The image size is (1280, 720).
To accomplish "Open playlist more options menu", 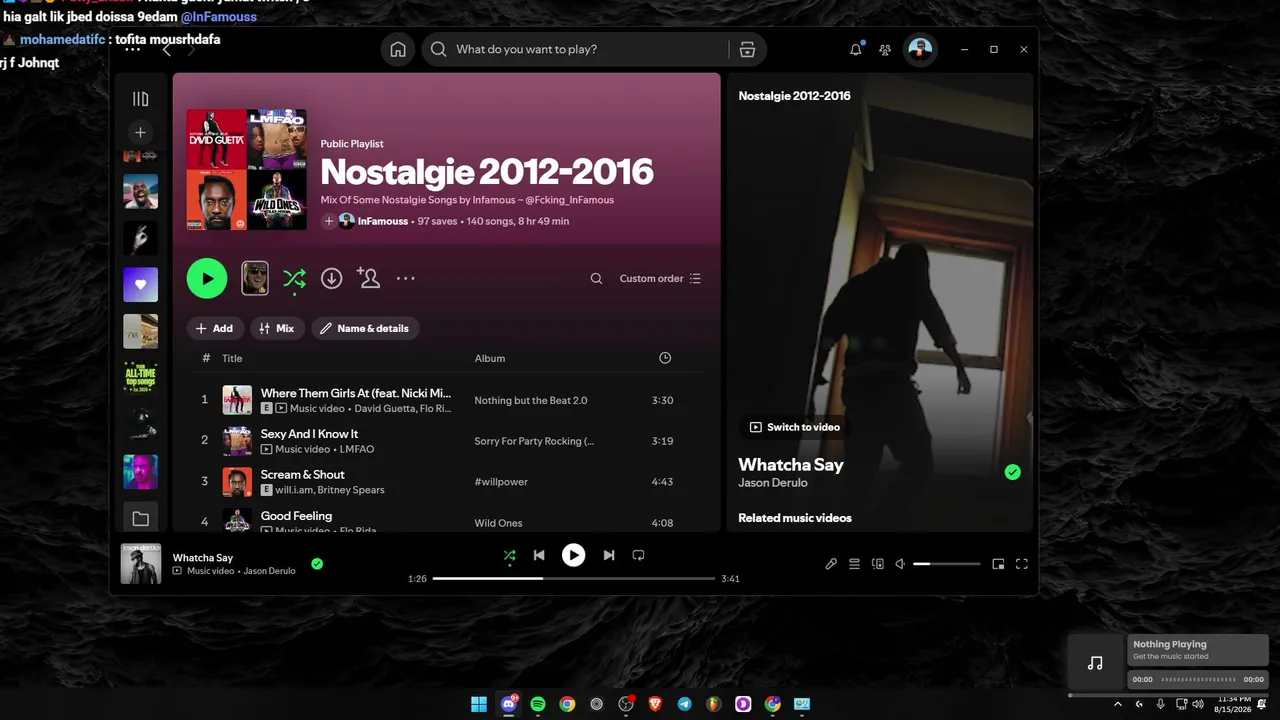I will pyautogui.click(x=405, y=279).
